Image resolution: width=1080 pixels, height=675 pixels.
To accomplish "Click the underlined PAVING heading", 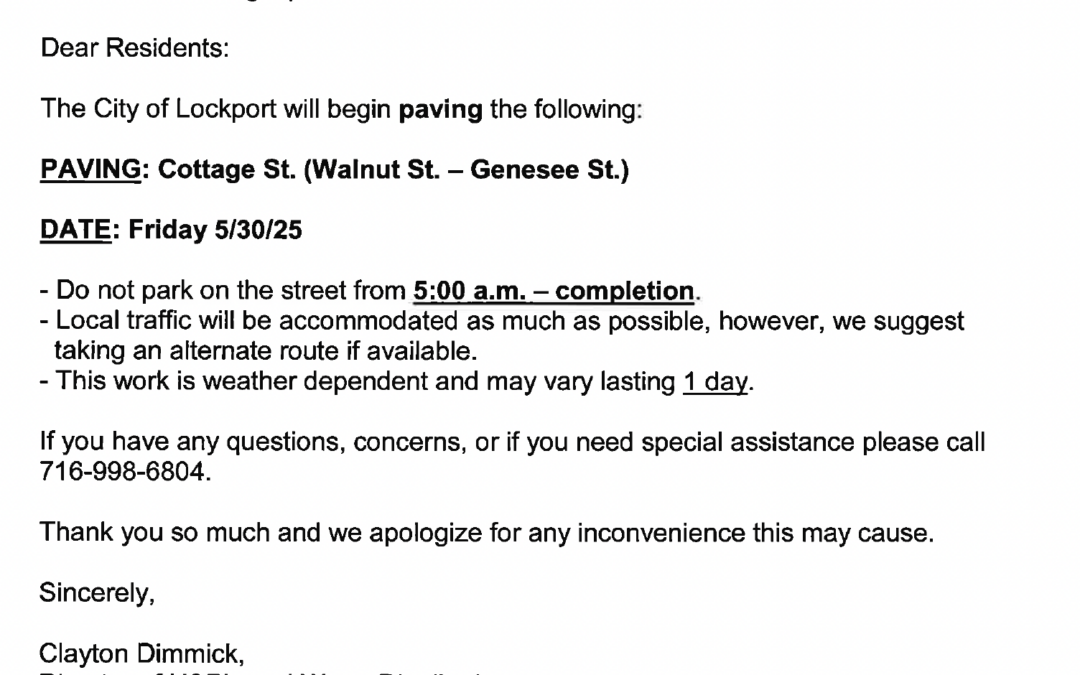I will tap(90, 169).
